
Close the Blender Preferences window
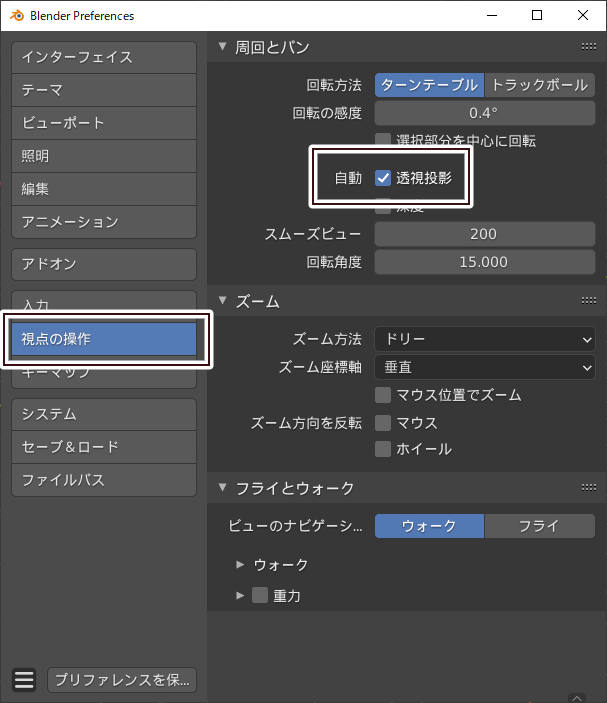pyautogui.click(x=583, y=16)
